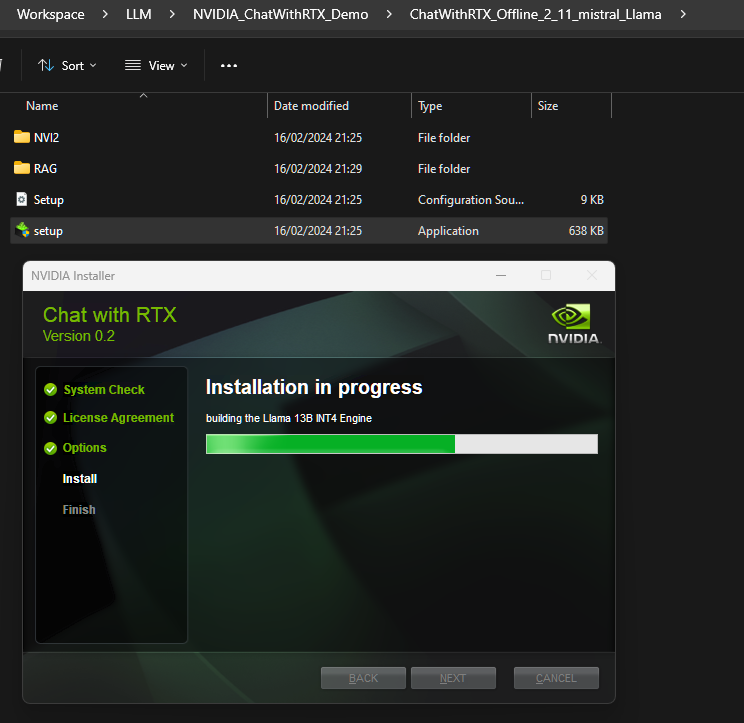Select the Finish step

pyautogui.click(x=79, y=510)
